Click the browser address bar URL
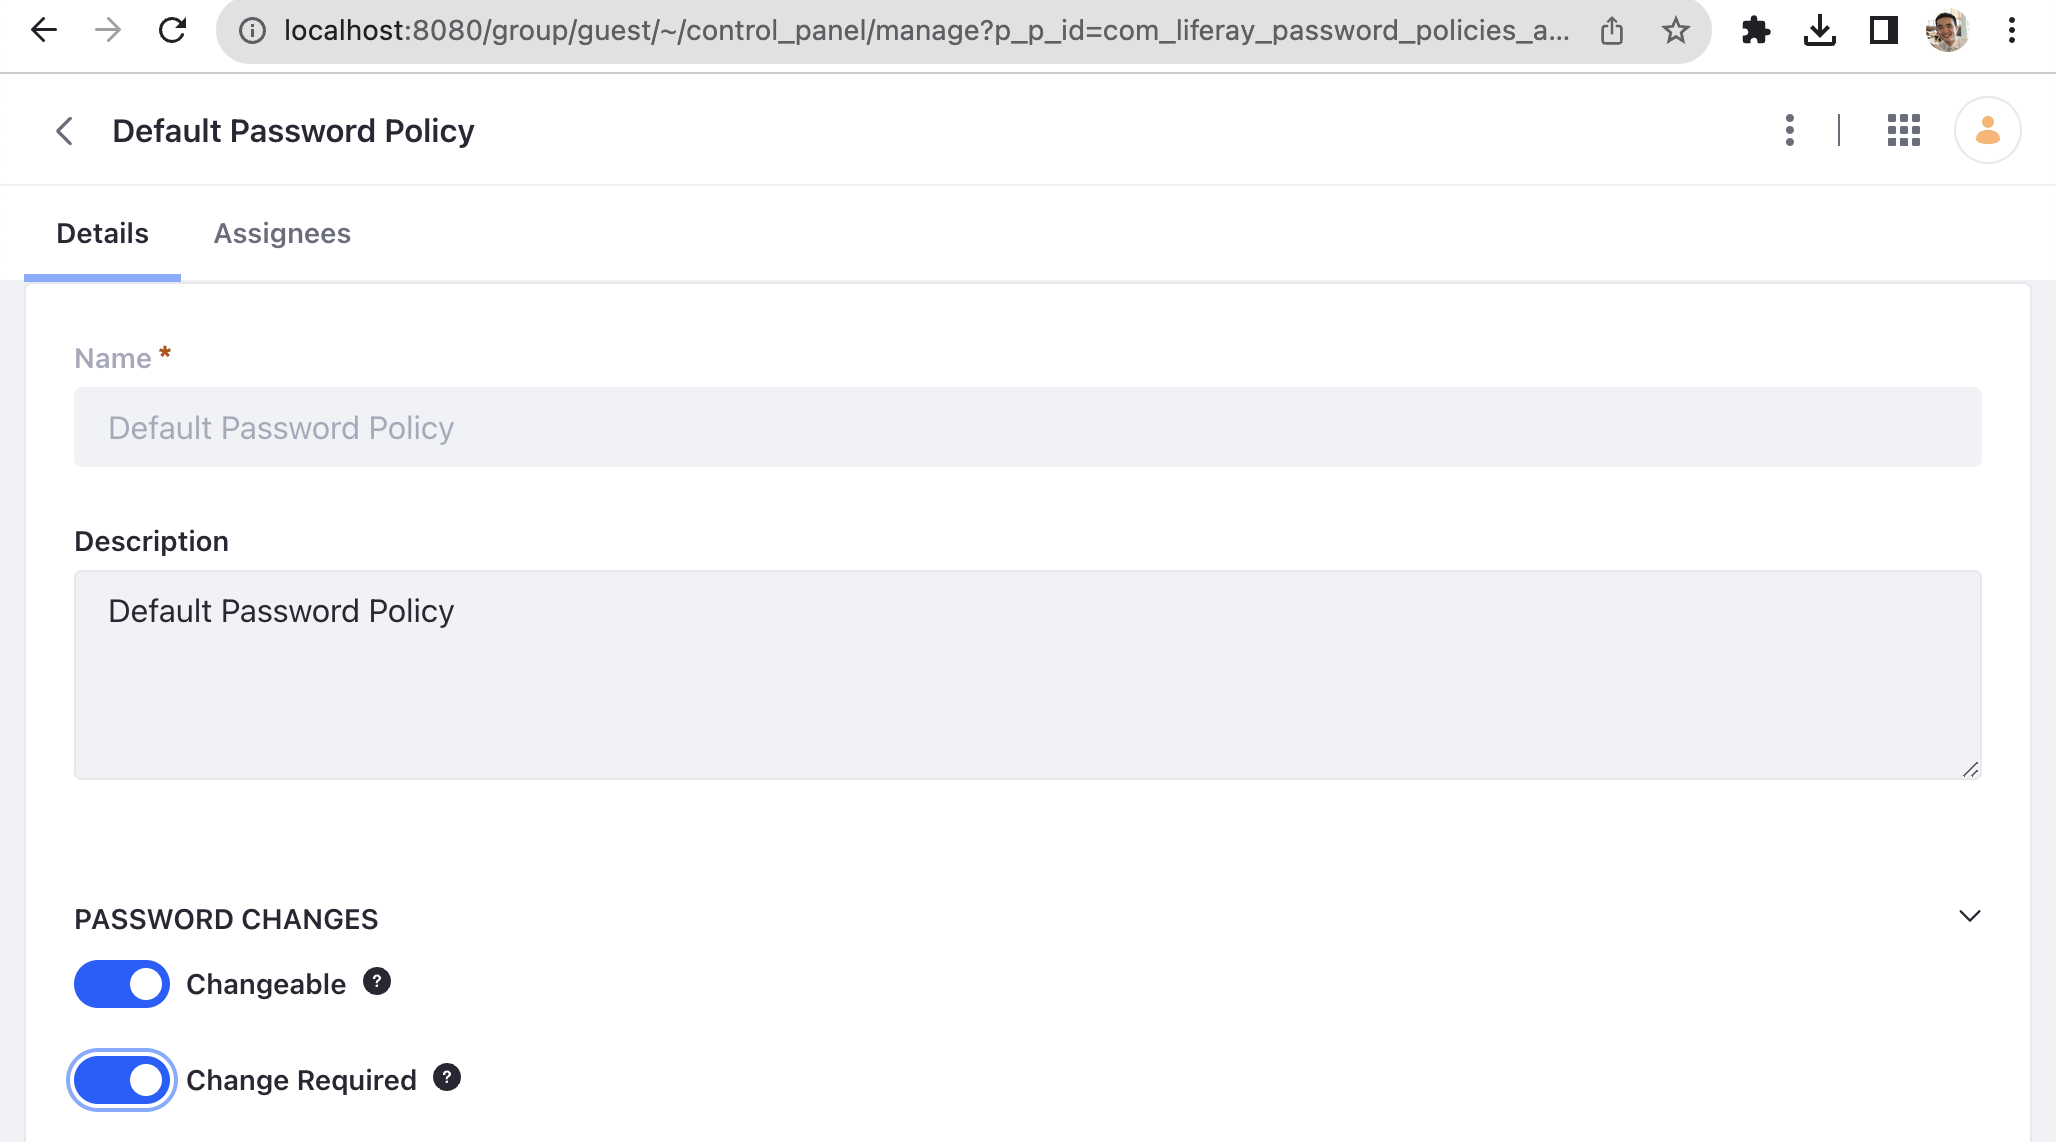 (x=926, y=31)
